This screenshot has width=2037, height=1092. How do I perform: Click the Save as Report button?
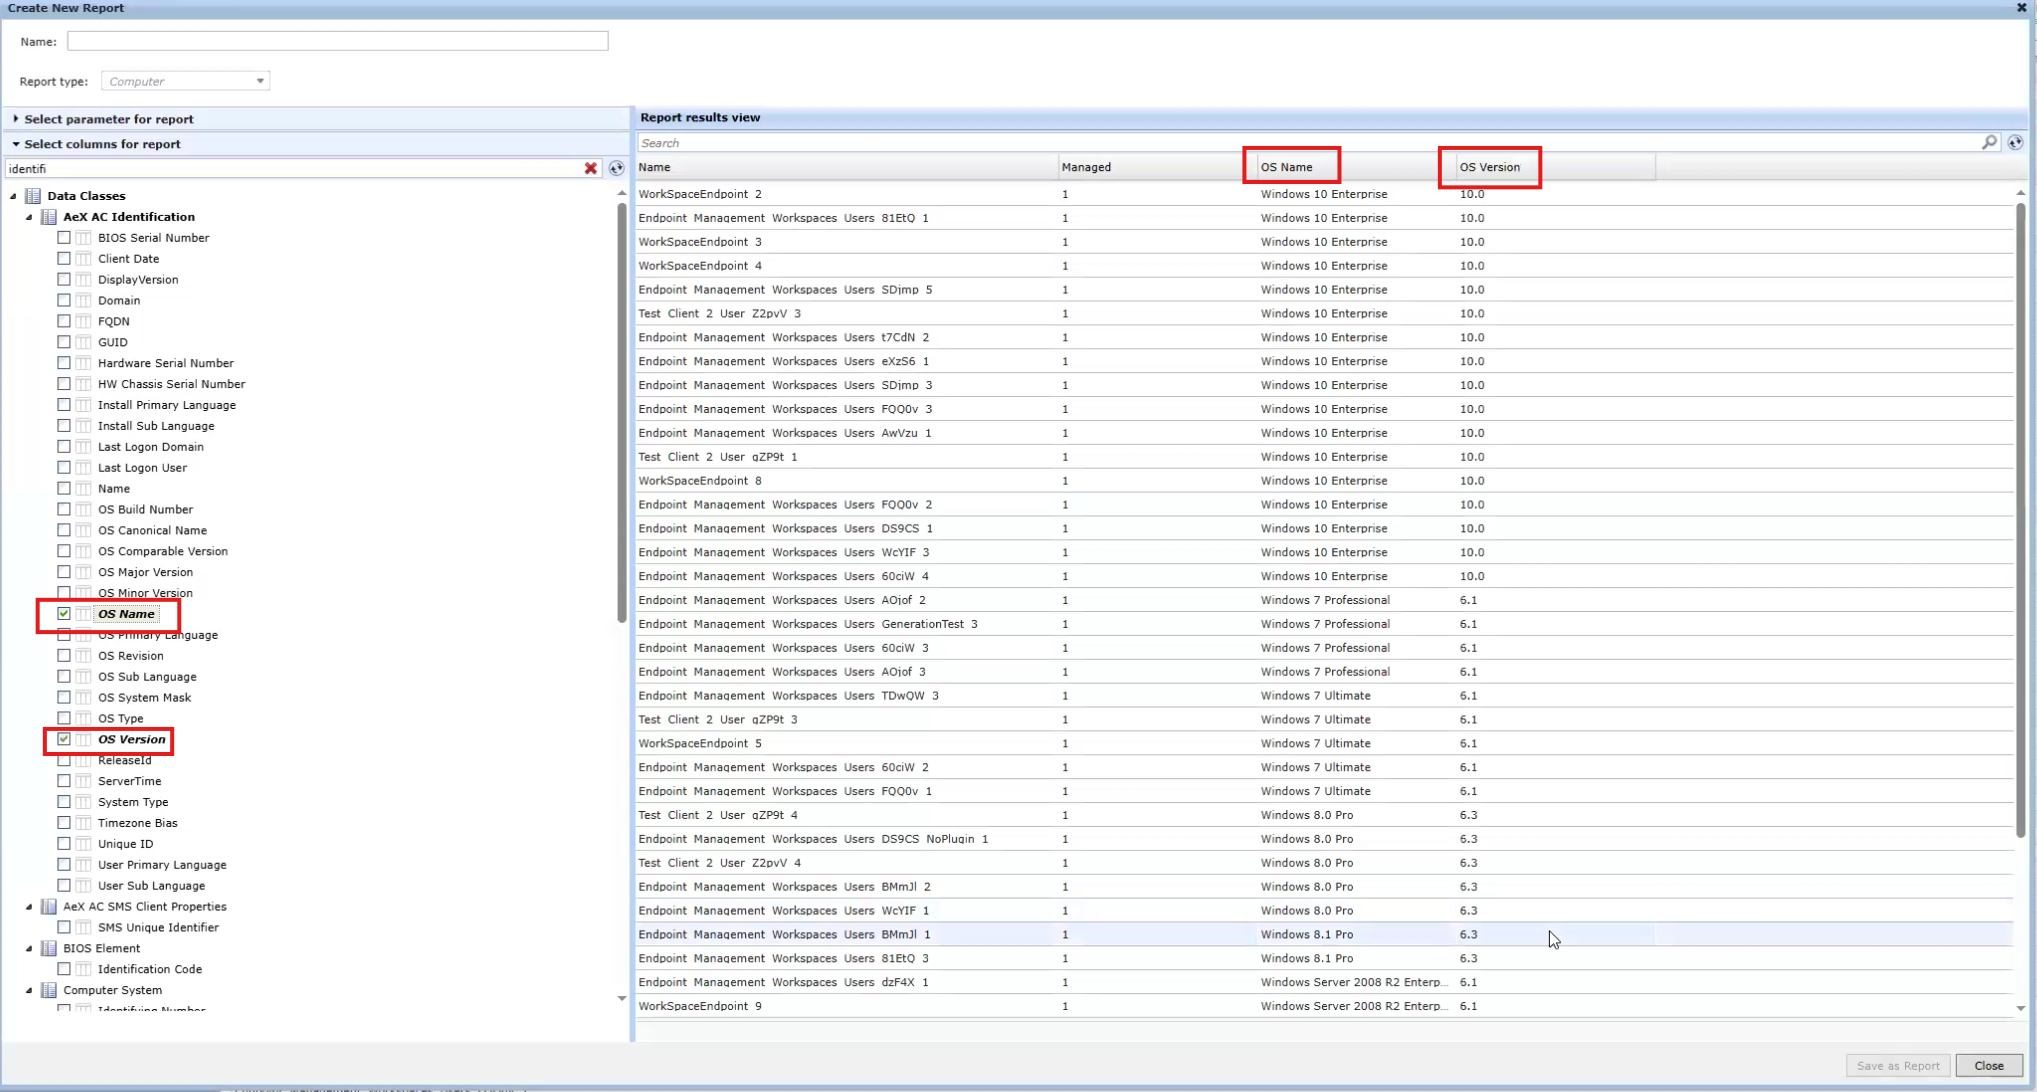(1897, 1065)
